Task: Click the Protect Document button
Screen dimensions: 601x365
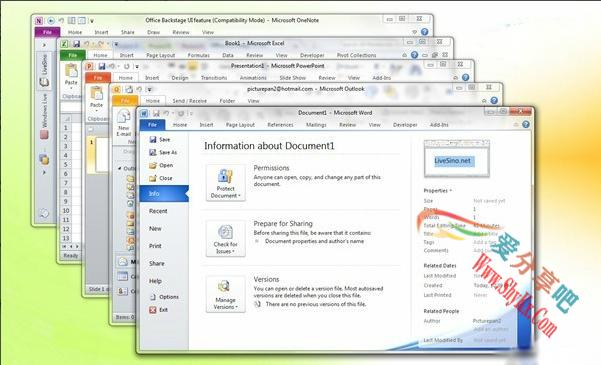Action: click(x=226, y=183)
